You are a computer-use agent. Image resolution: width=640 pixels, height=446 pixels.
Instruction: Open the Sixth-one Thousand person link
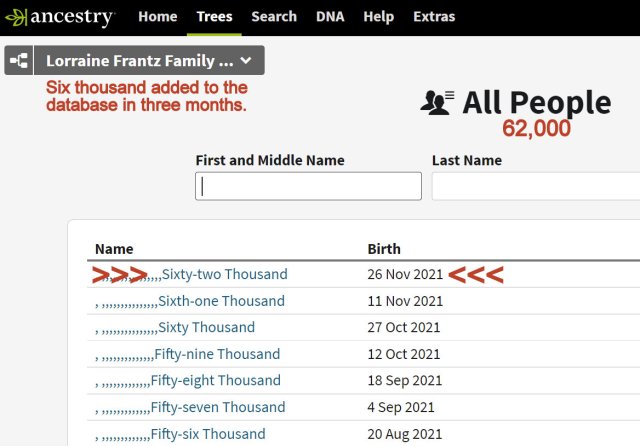tap(222, 301)
